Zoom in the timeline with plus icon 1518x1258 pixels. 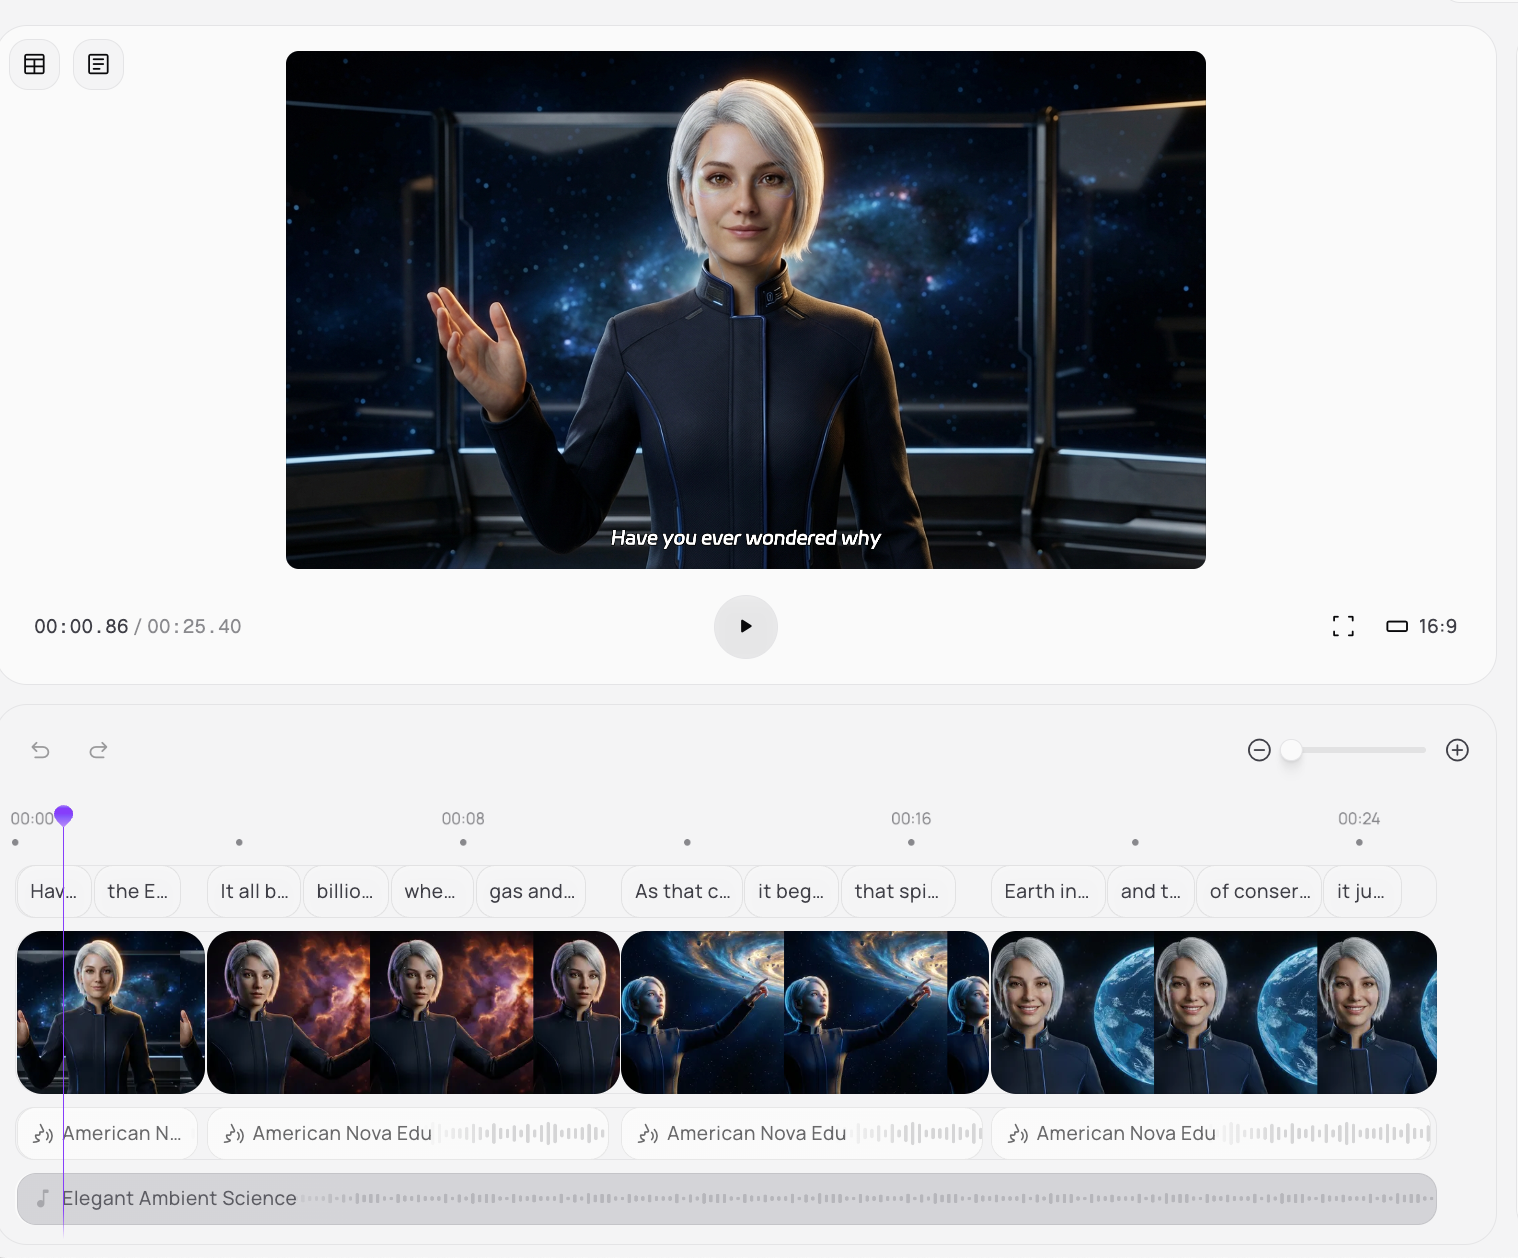[1457, 750]
